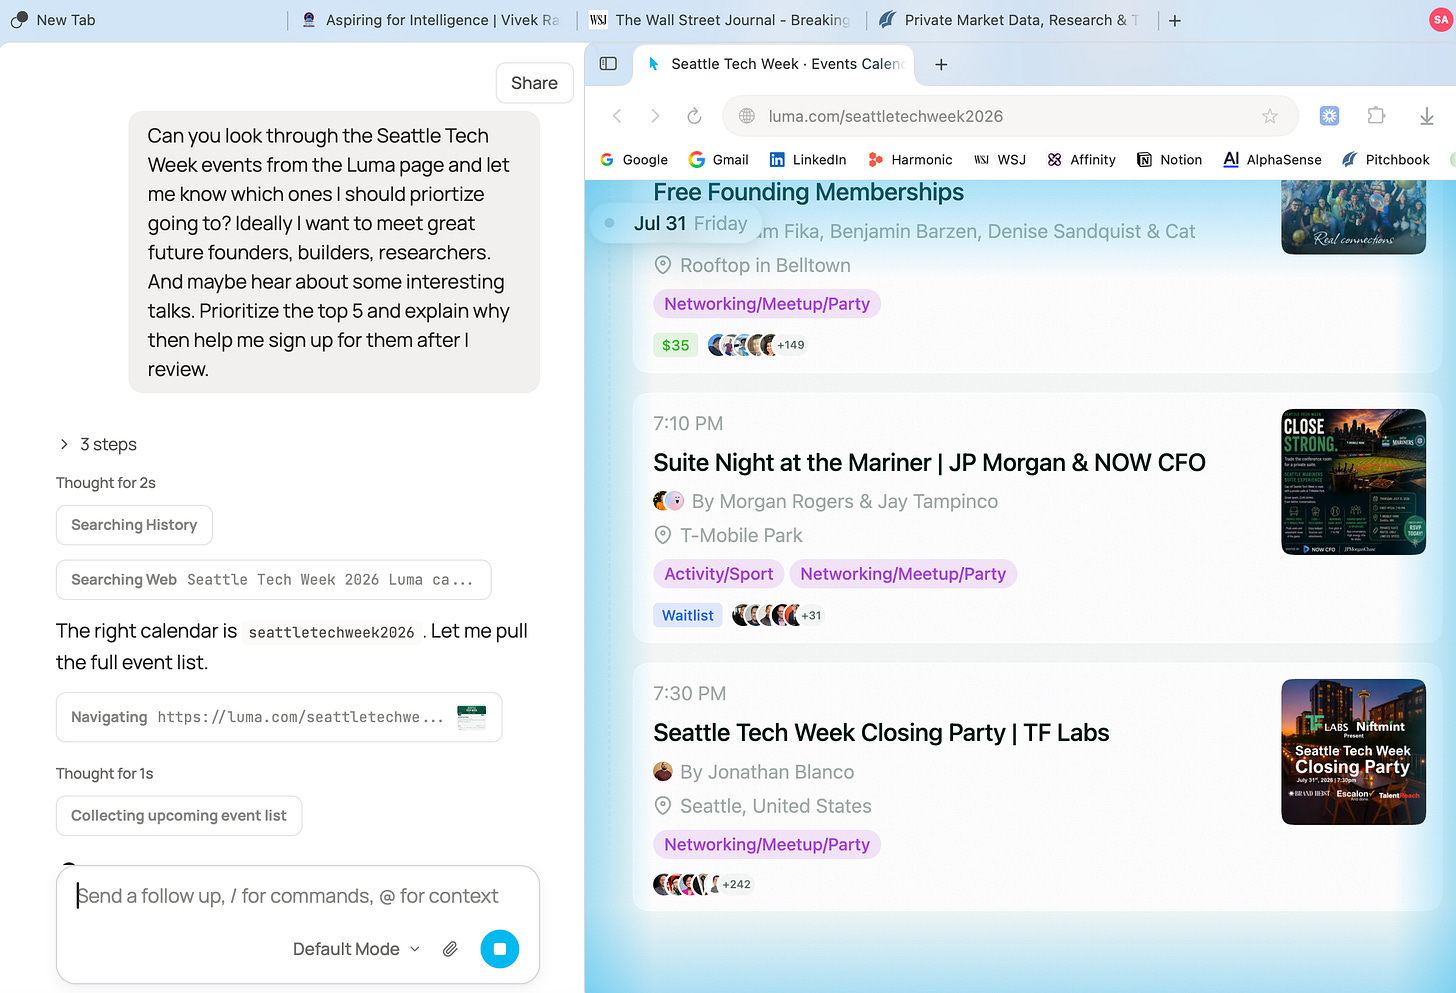Open the WSJ bookmark
Screen dimensions: 1456x993
pyautogui.click(x=1000, y=160)
